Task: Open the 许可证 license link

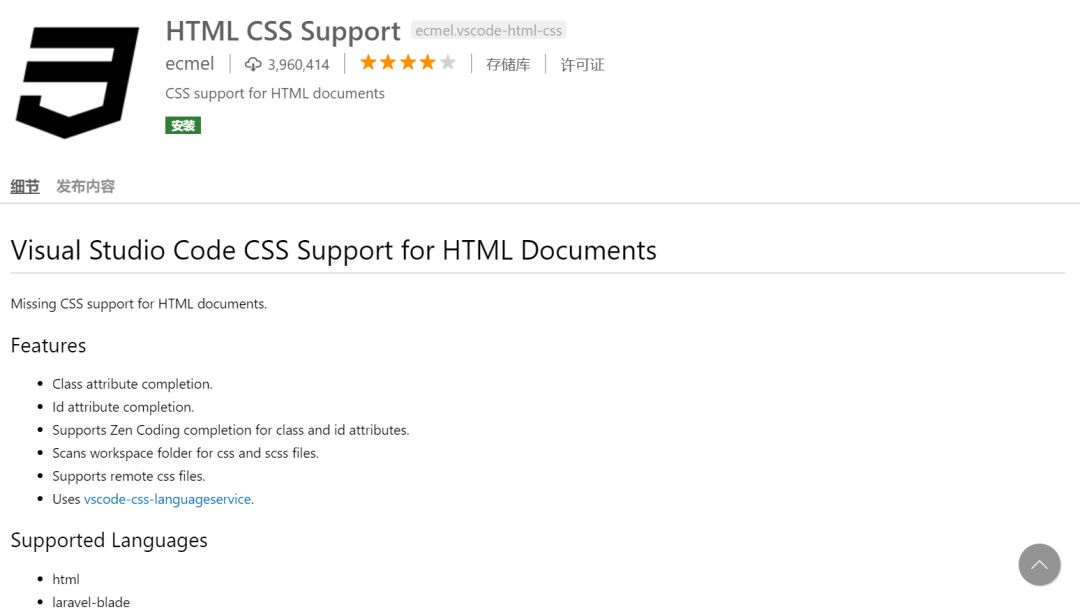Action: 582,65
